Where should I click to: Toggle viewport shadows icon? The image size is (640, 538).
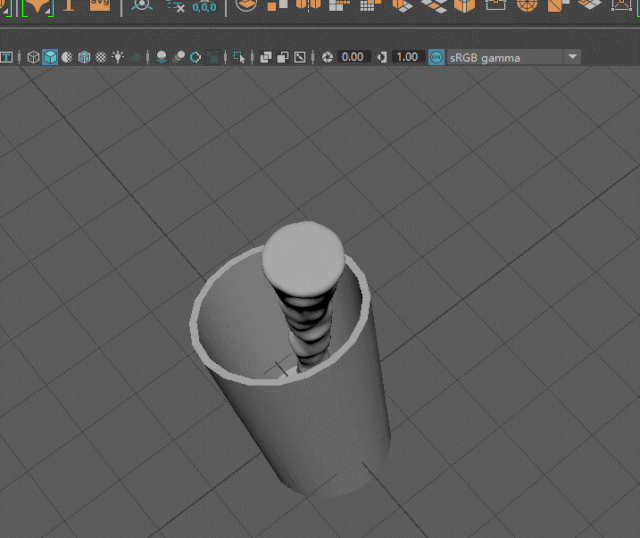pos(137,57)
